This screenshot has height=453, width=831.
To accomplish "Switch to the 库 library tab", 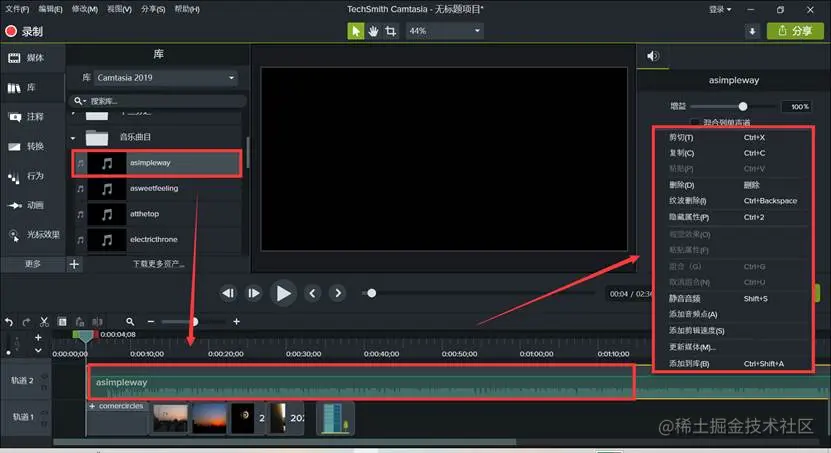I will [x=32, y=87].
